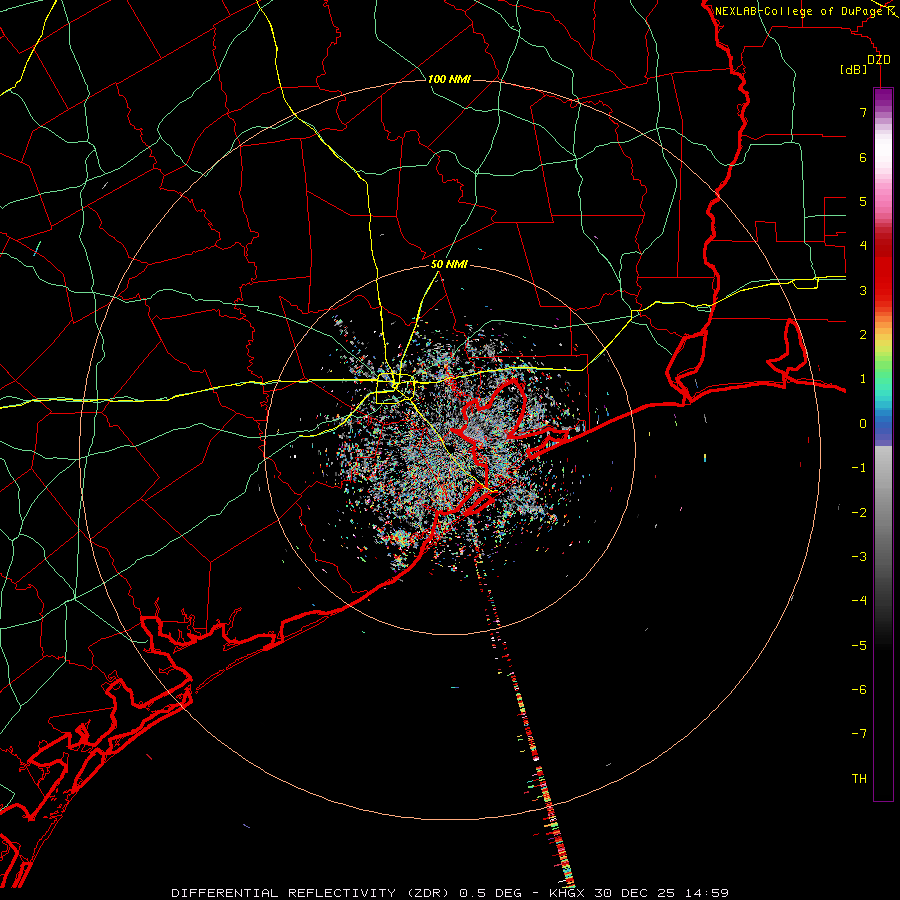Viewport: 900px width, 900px height.
Task: Click the '-2' value on the color scale
Action: point(859,512)
